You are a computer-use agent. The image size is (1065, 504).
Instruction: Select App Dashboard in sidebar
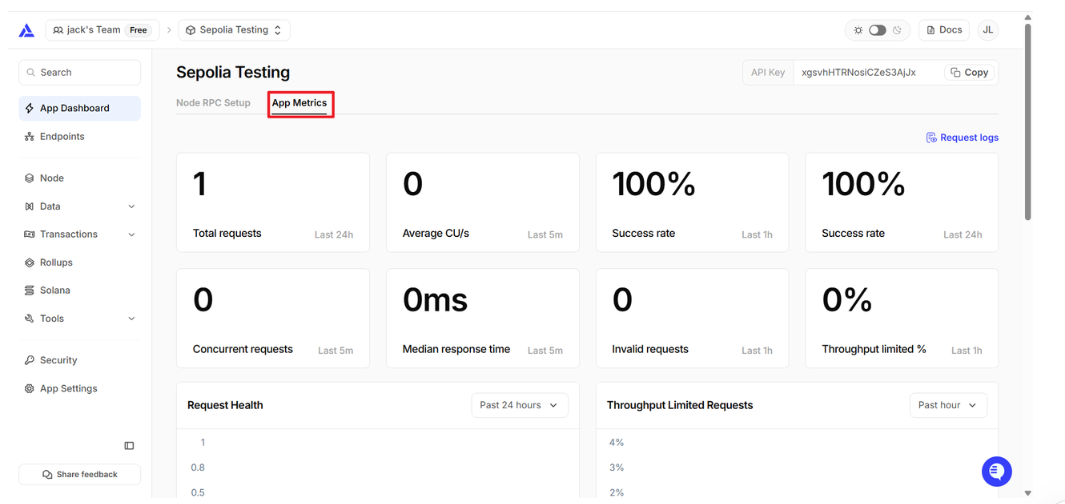(79, 108)
